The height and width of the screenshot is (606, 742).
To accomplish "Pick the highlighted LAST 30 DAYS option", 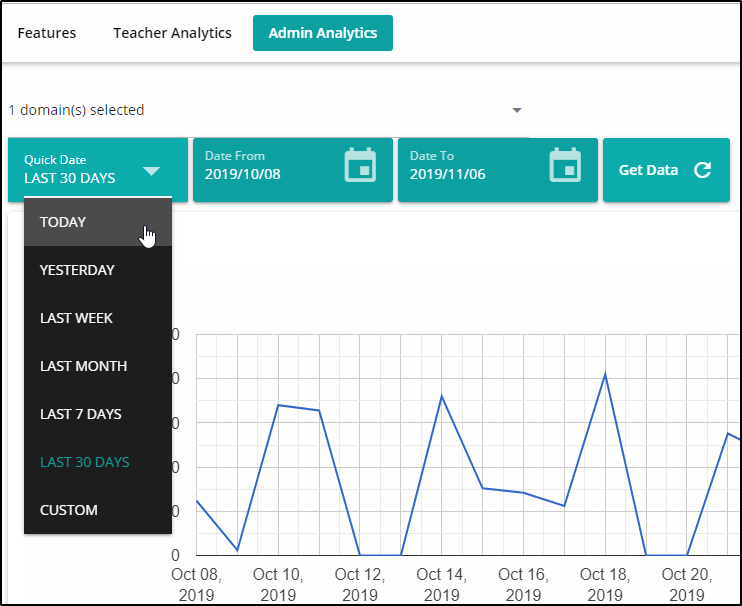I will coord(98,462).
